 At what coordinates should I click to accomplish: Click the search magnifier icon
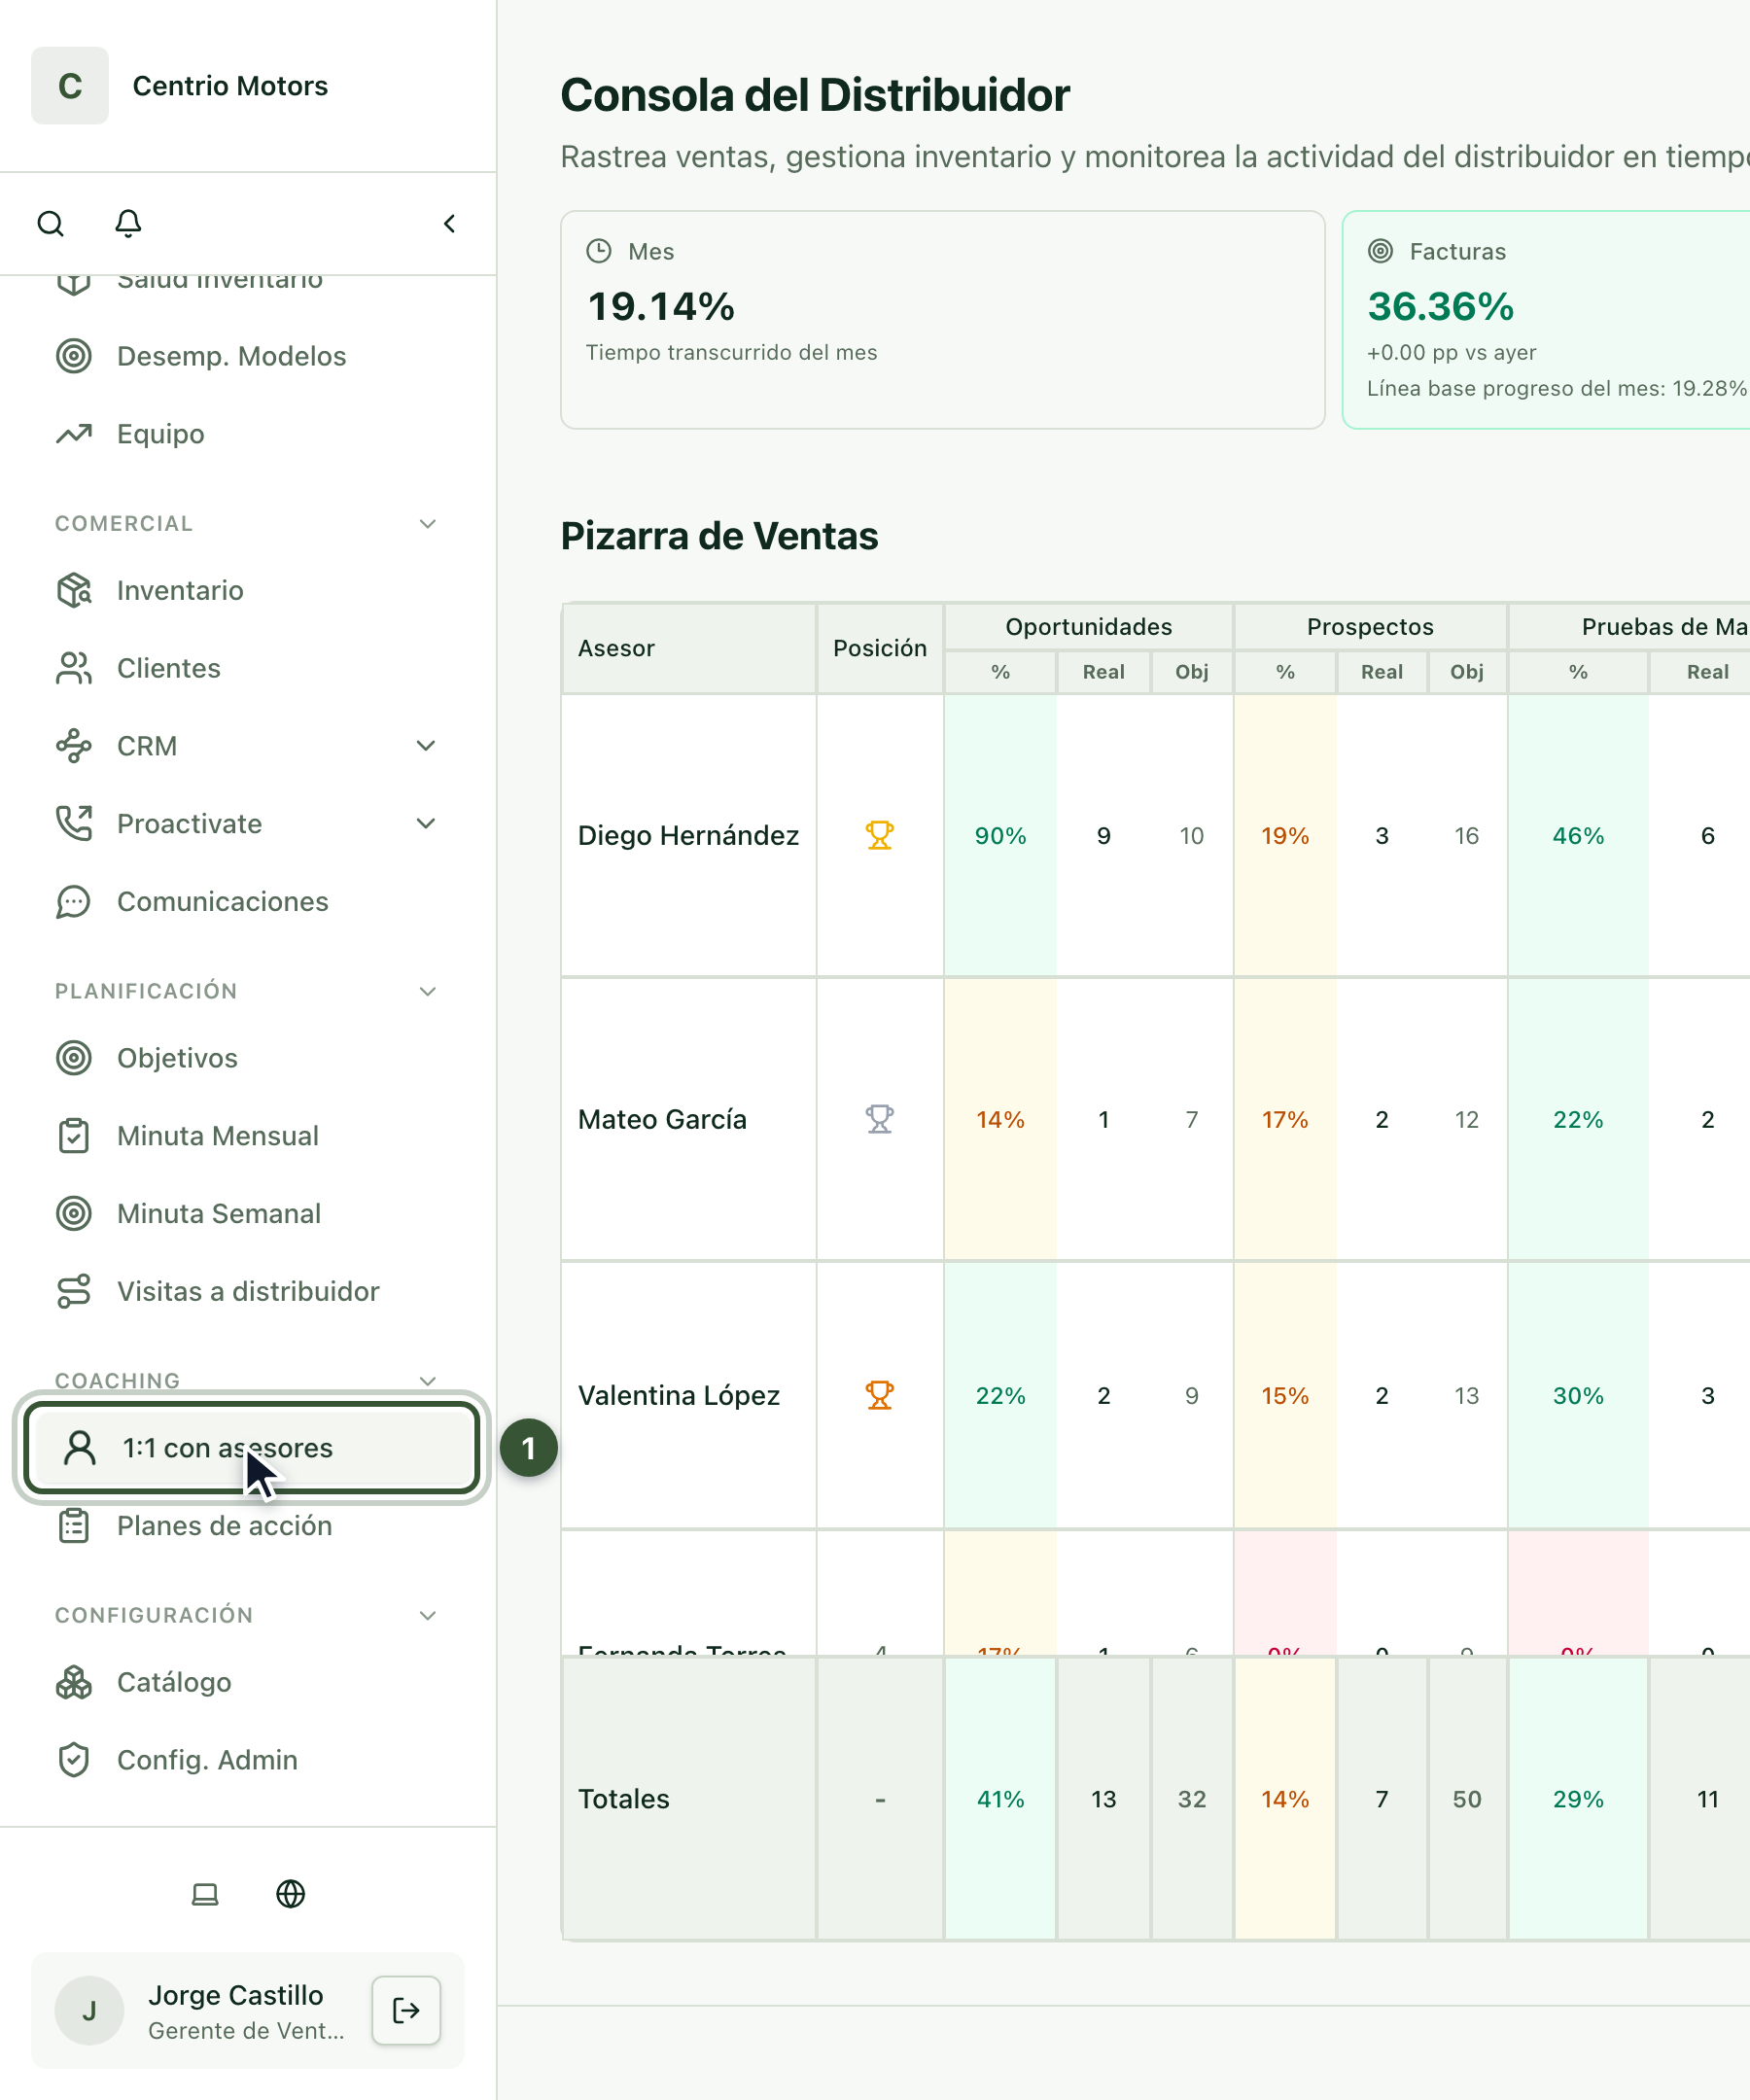coord(51,223)
